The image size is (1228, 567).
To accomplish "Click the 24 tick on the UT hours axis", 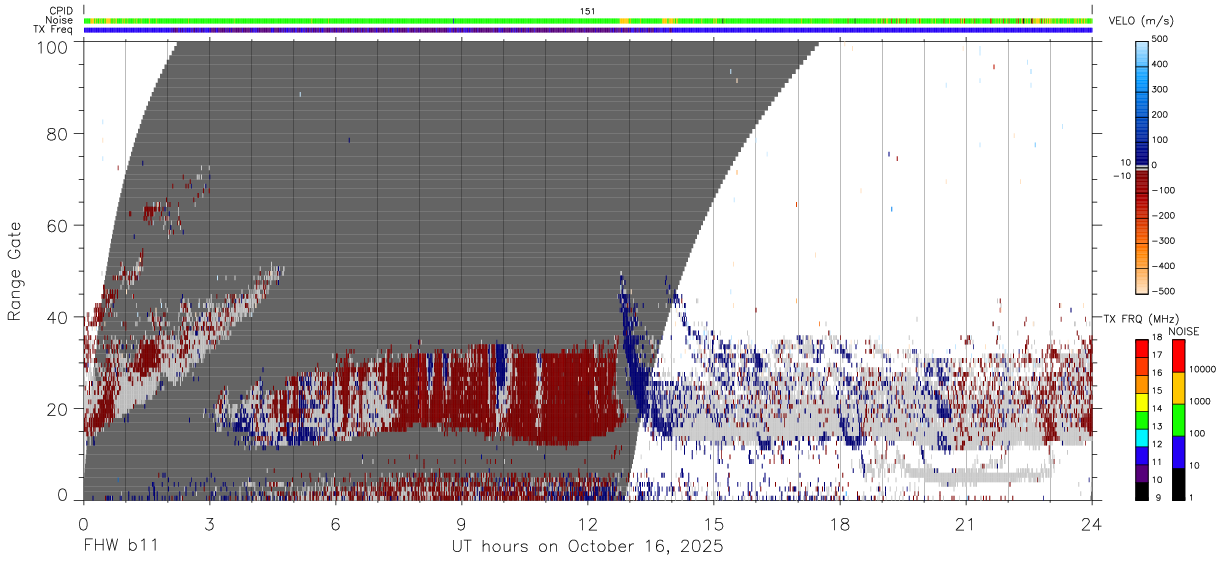I will point(1092,523).
